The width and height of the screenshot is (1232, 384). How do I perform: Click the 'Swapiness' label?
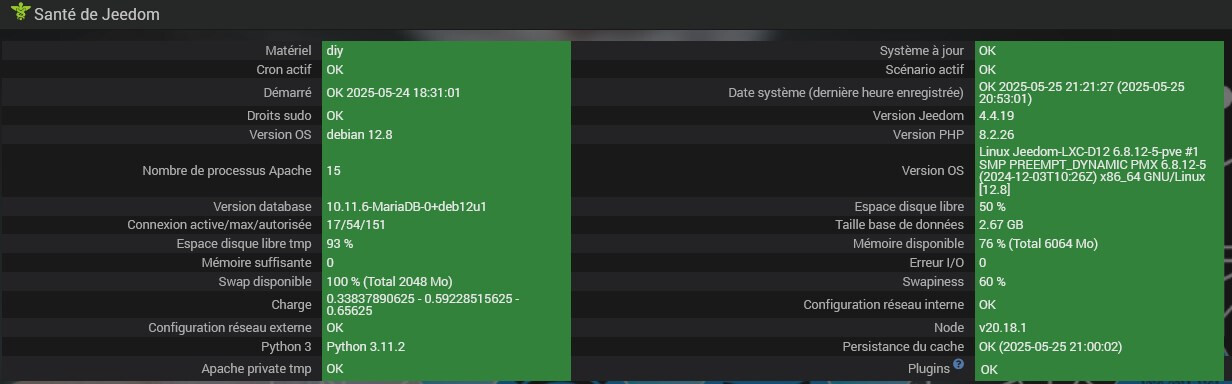coord(934,282)
